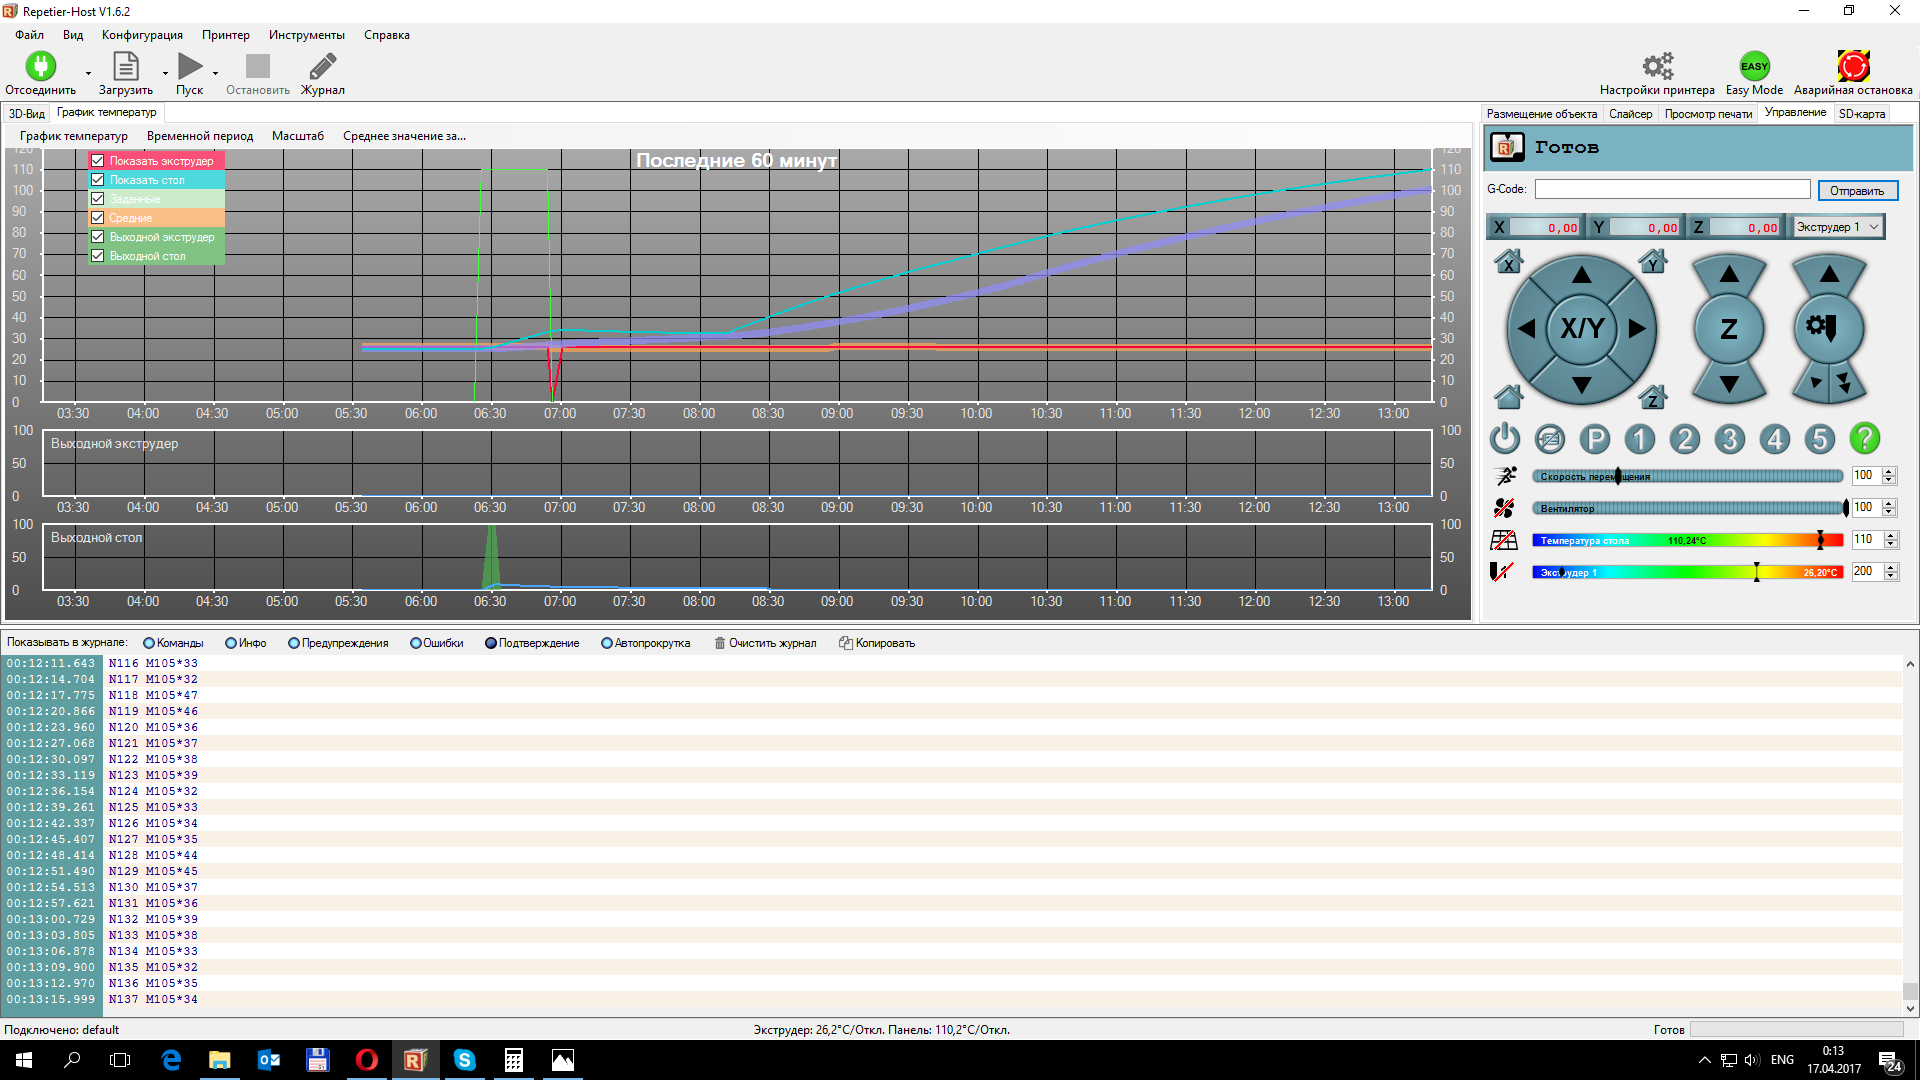
Task: Click the heated bed temperature toggle icon
Action: (1503, 540)
